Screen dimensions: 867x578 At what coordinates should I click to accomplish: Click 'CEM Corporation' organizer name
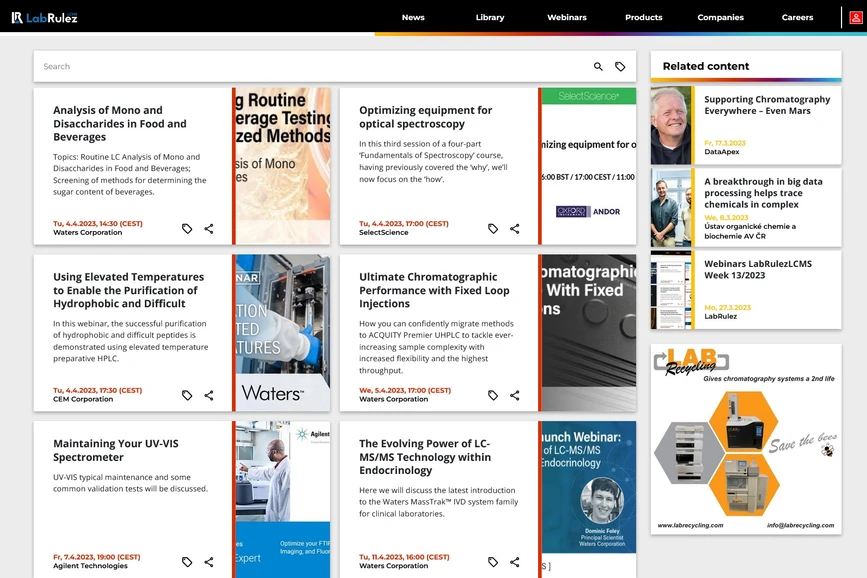pos(83,399)
